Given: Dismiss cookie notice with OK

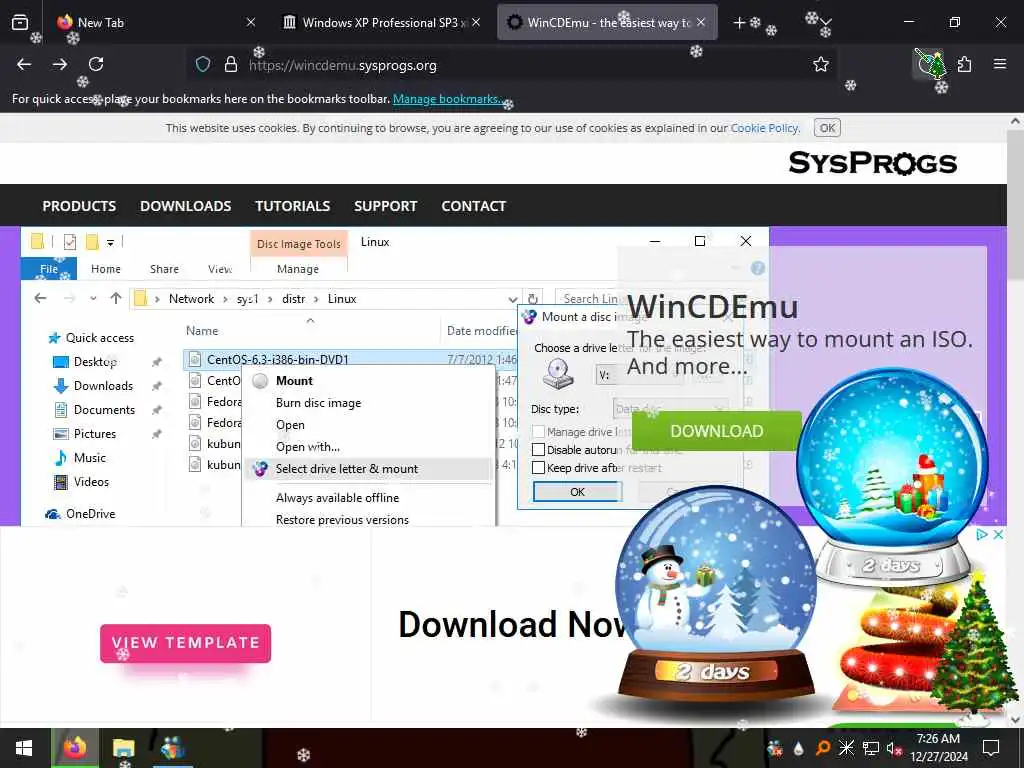Looking at the screenshot, I should coord(827,128).
